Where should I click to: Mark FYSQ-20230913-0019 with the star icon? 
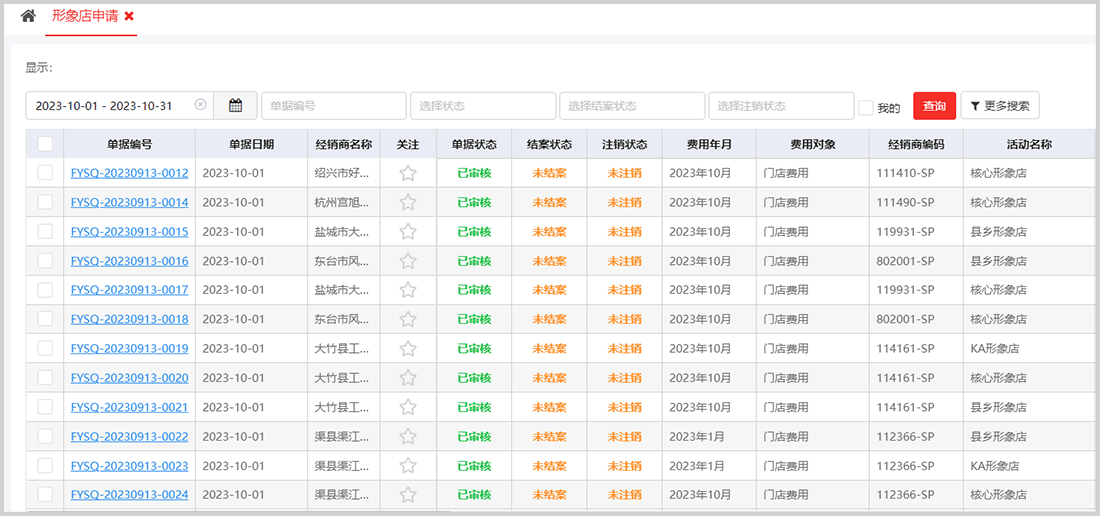408,349
